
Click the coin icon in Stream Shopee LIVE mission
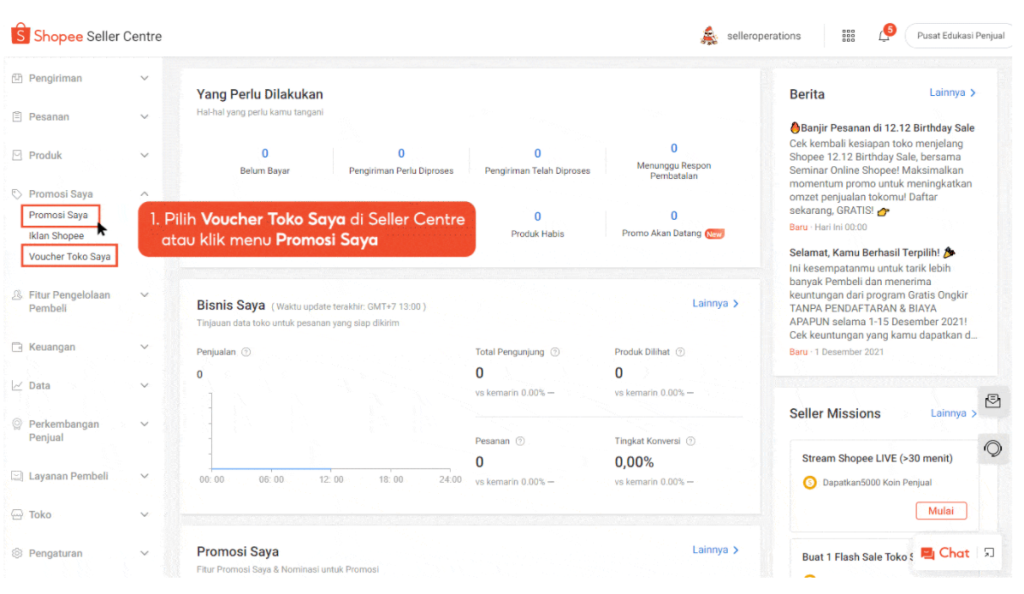click(x=809, y=482)
